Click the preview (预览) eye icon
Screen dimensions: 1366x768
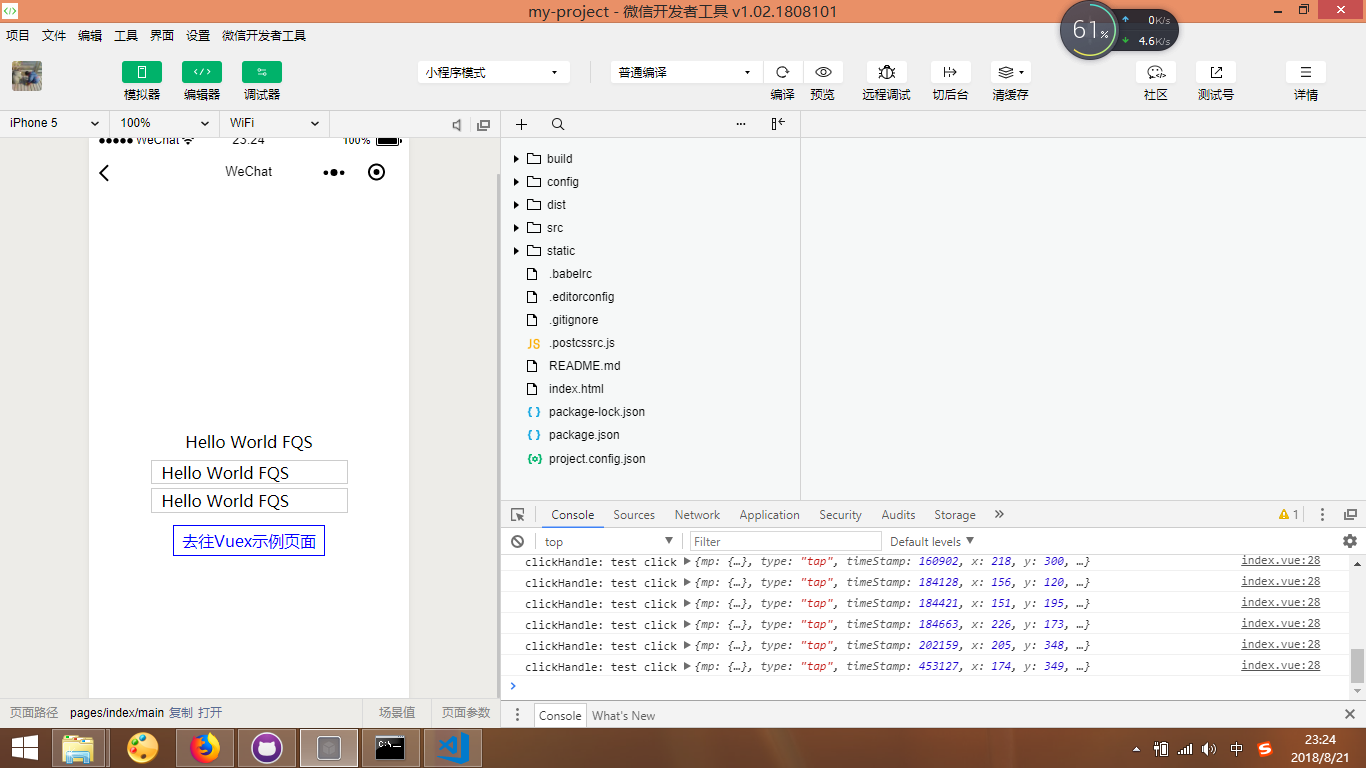(x=823, y=72)
